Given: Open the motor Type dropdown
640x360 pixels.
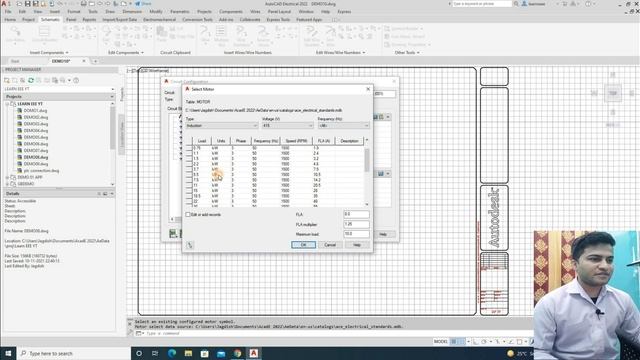Looking at the screenshot, I should click(222, 126).
